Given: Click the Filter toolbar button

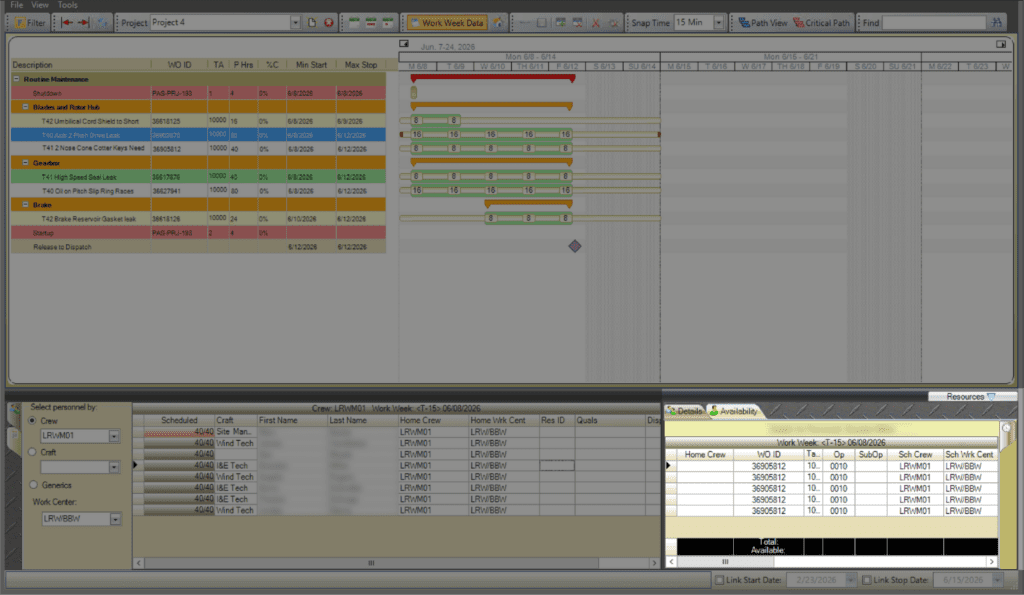Looking at the screenshot, I should pos(30,22).
